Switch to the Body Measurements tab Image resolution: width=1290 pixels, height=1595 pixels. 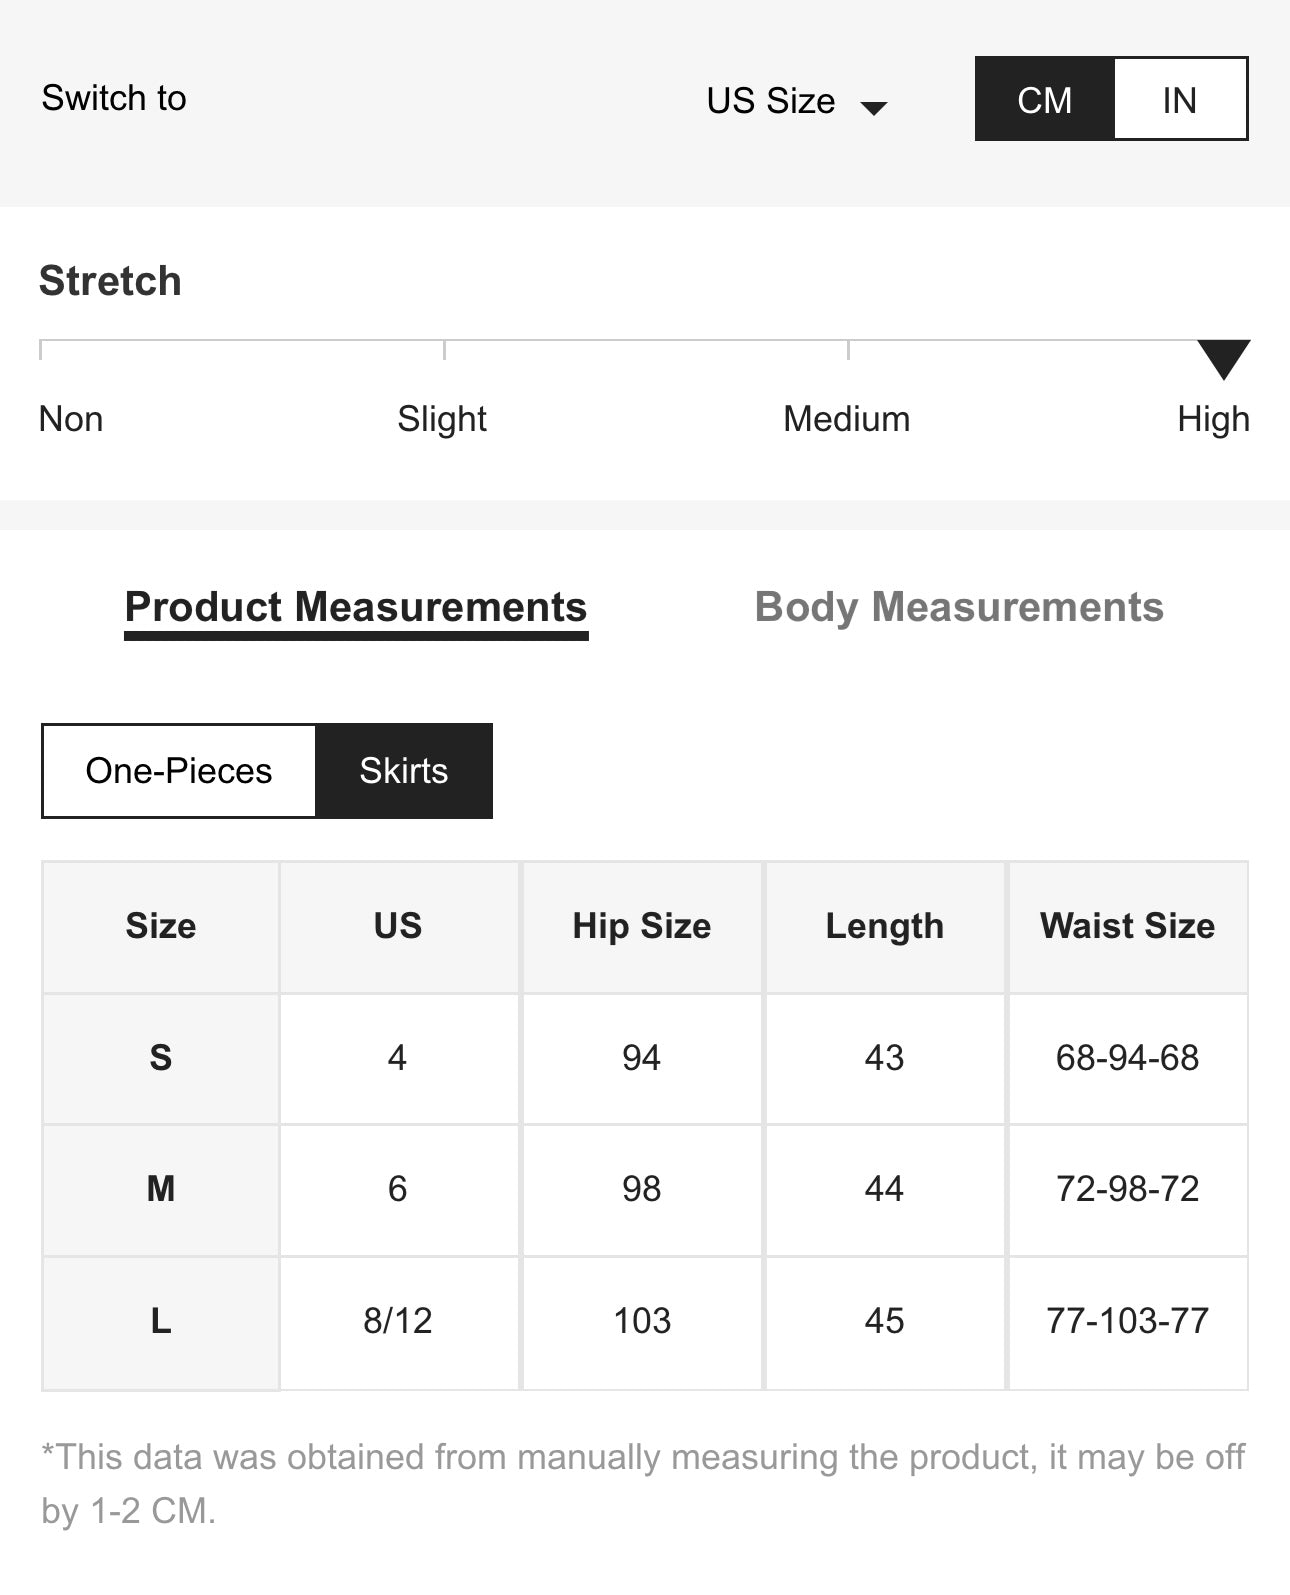coord(958,607)
